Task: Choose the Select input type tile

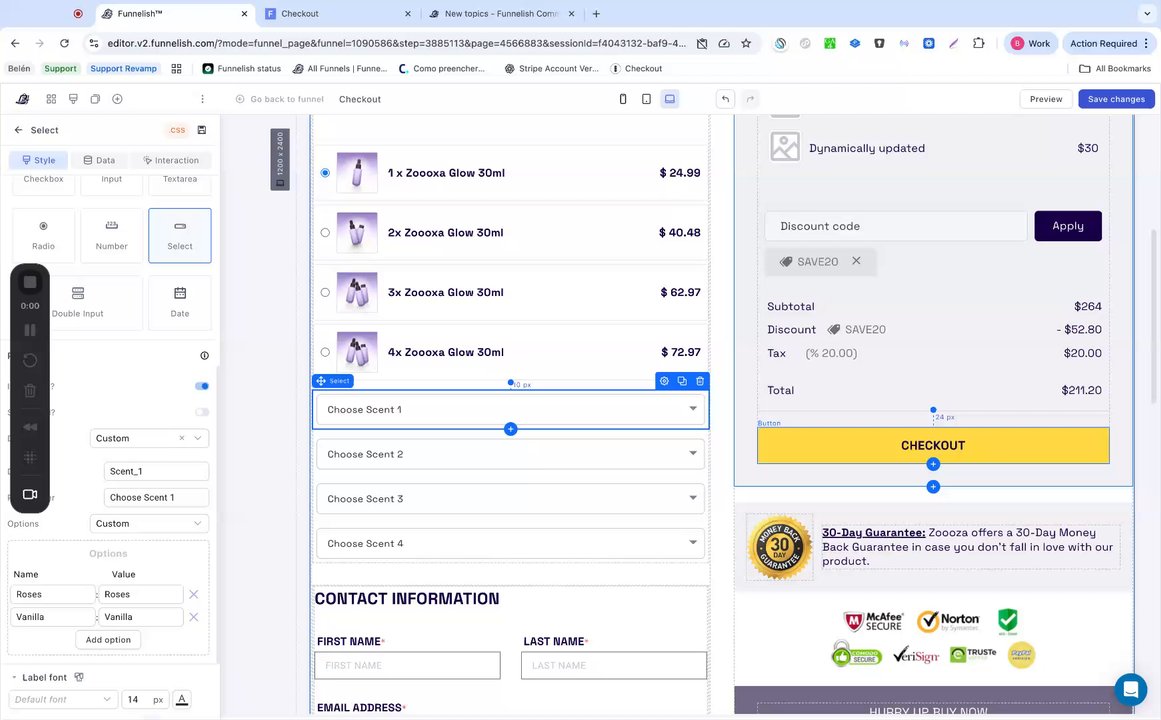Action: pos(180,236)
